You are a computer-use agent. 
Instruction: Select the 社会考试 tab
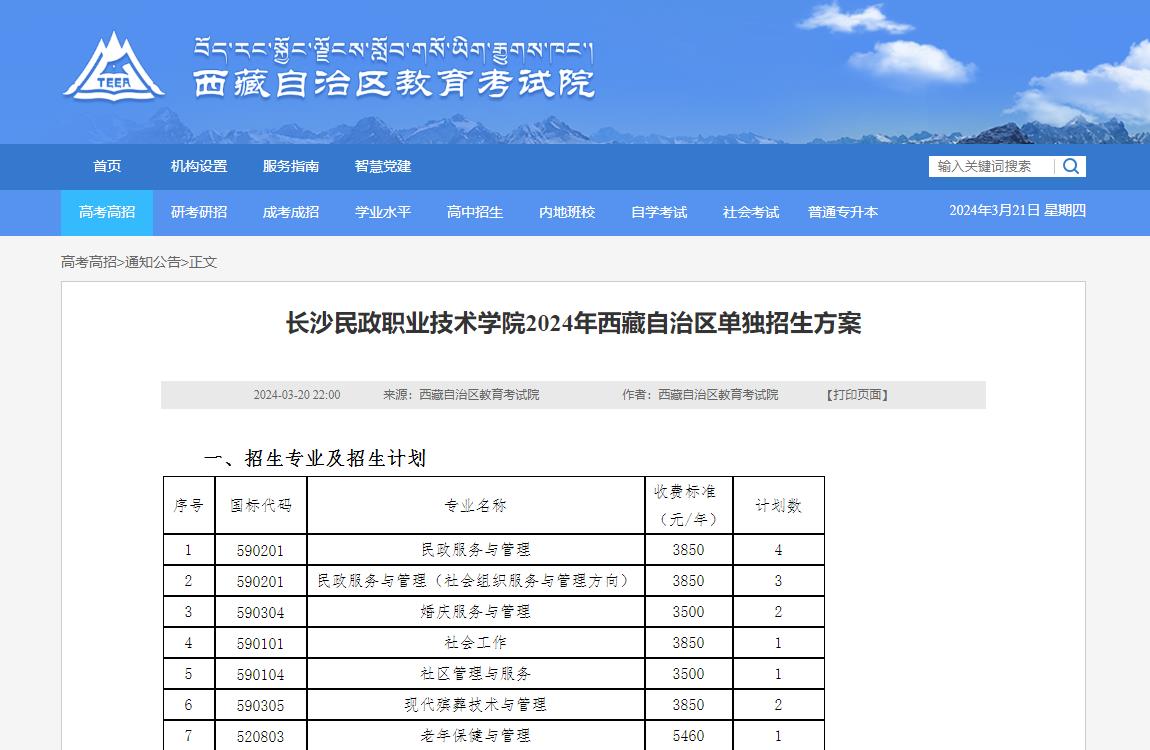point(751,213)
